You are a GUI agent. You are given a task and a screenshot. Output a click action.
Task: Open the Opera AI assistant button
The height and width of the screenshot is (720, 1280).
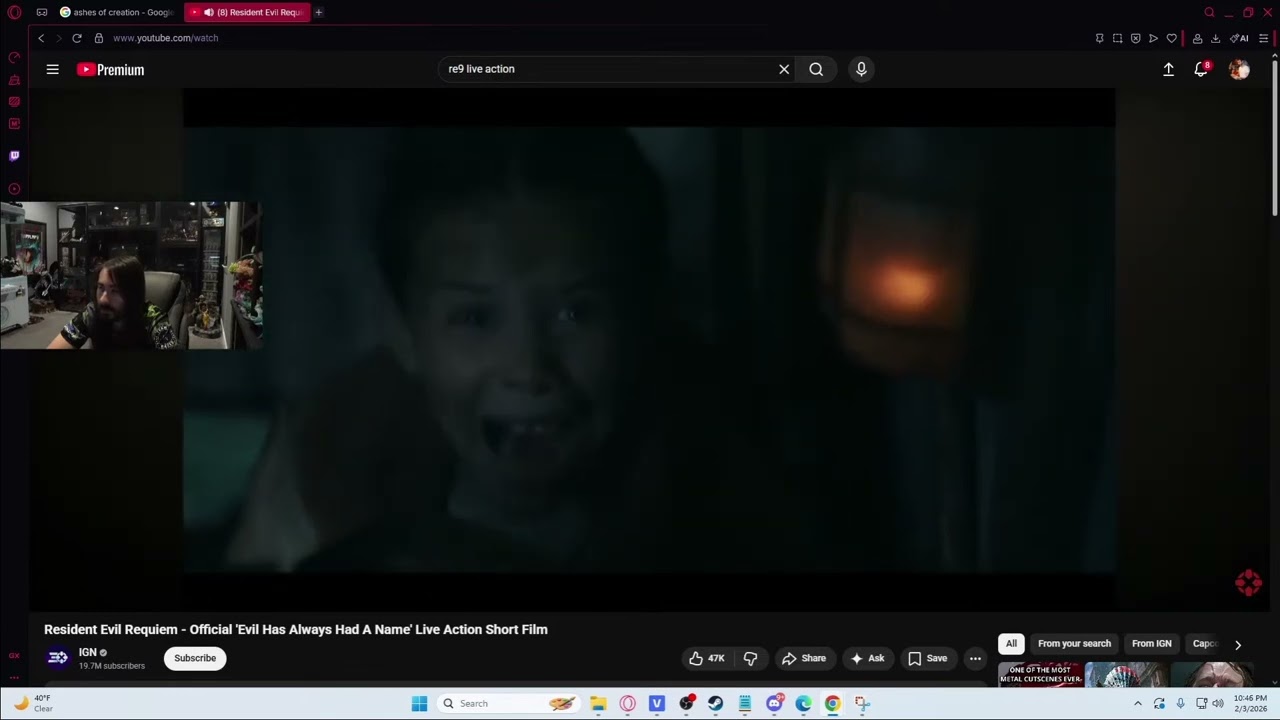point(1239,38)
